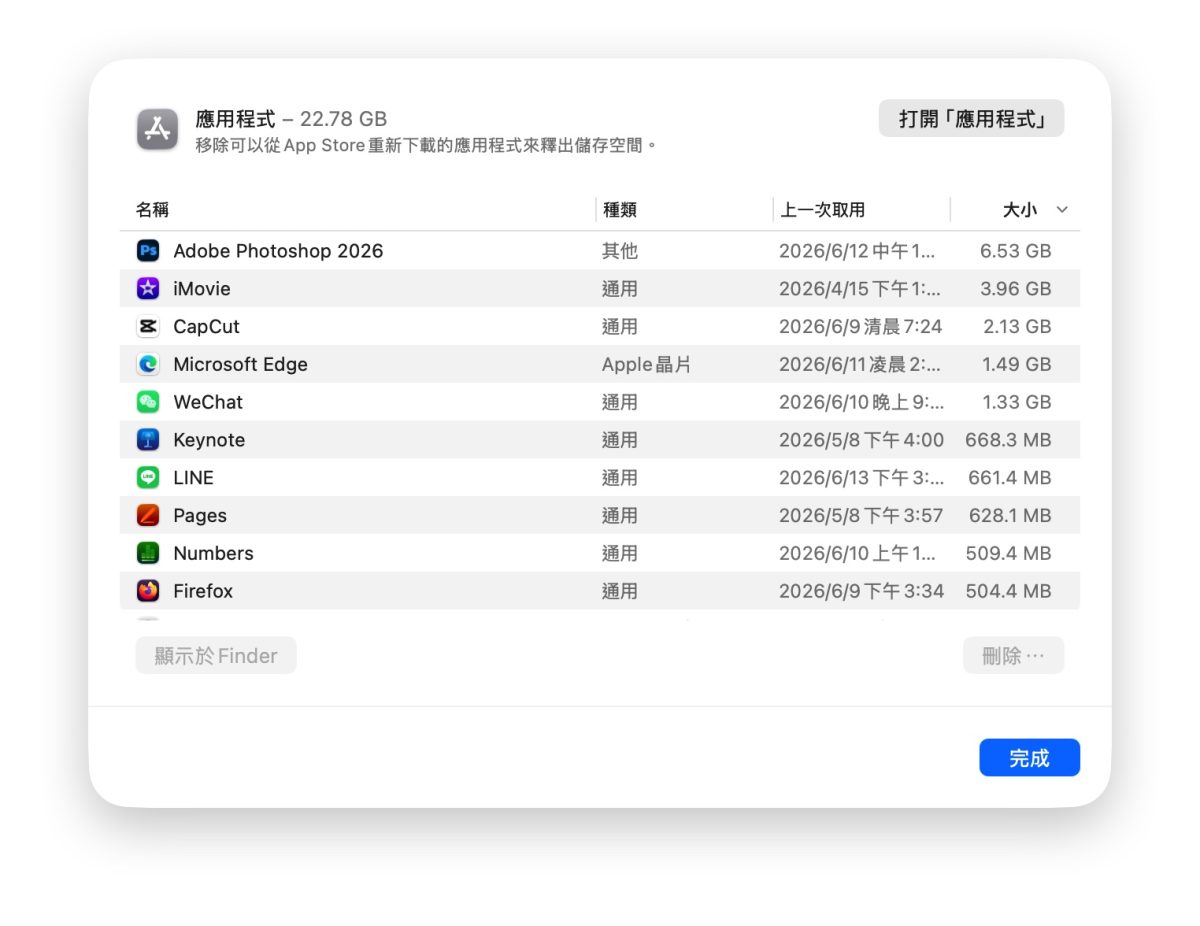Select the CapCut row name

206,327
